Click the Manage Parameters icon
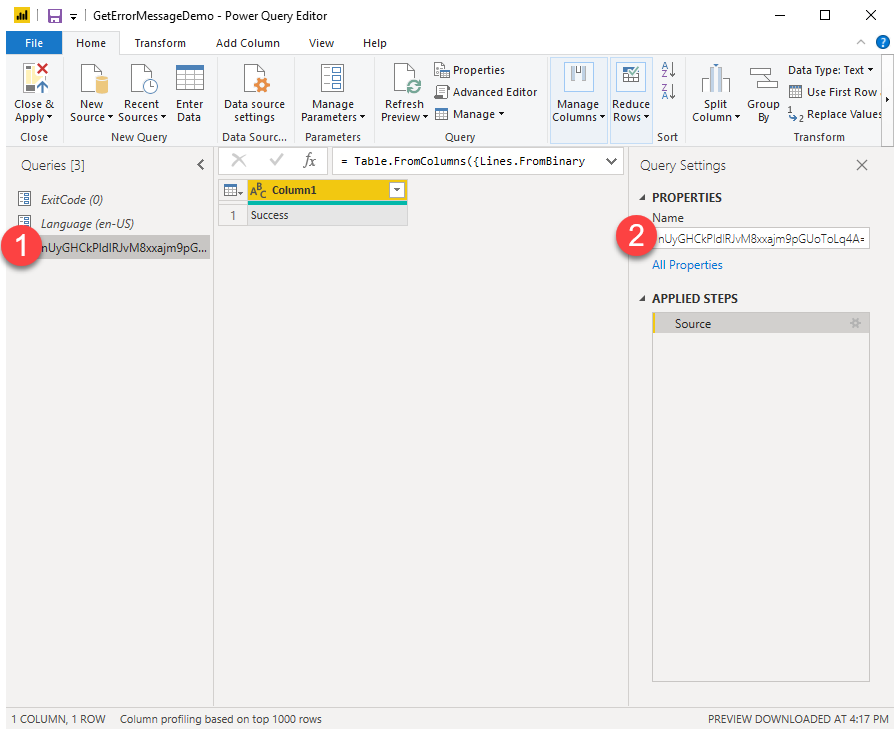This screenshot has height=730, width=895. pos(332,78)
